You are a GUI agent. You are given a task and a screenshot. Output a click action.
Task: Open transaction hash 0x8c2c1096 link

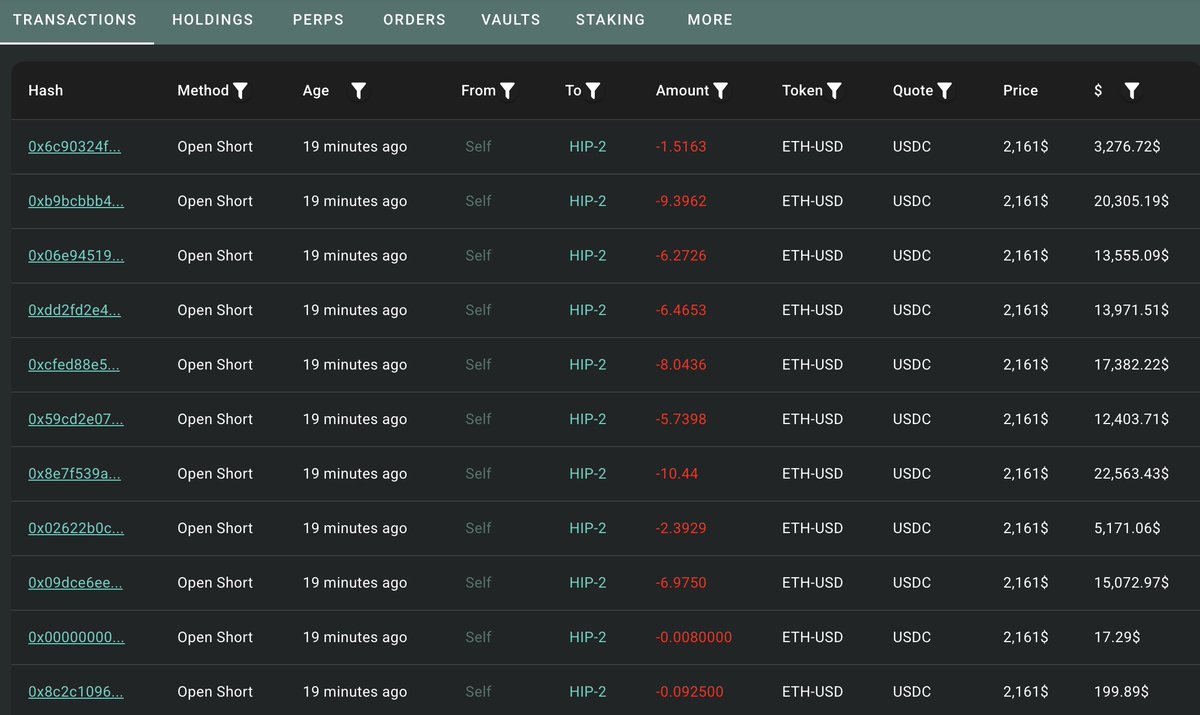pyautogui.click(x=76, y=692)
